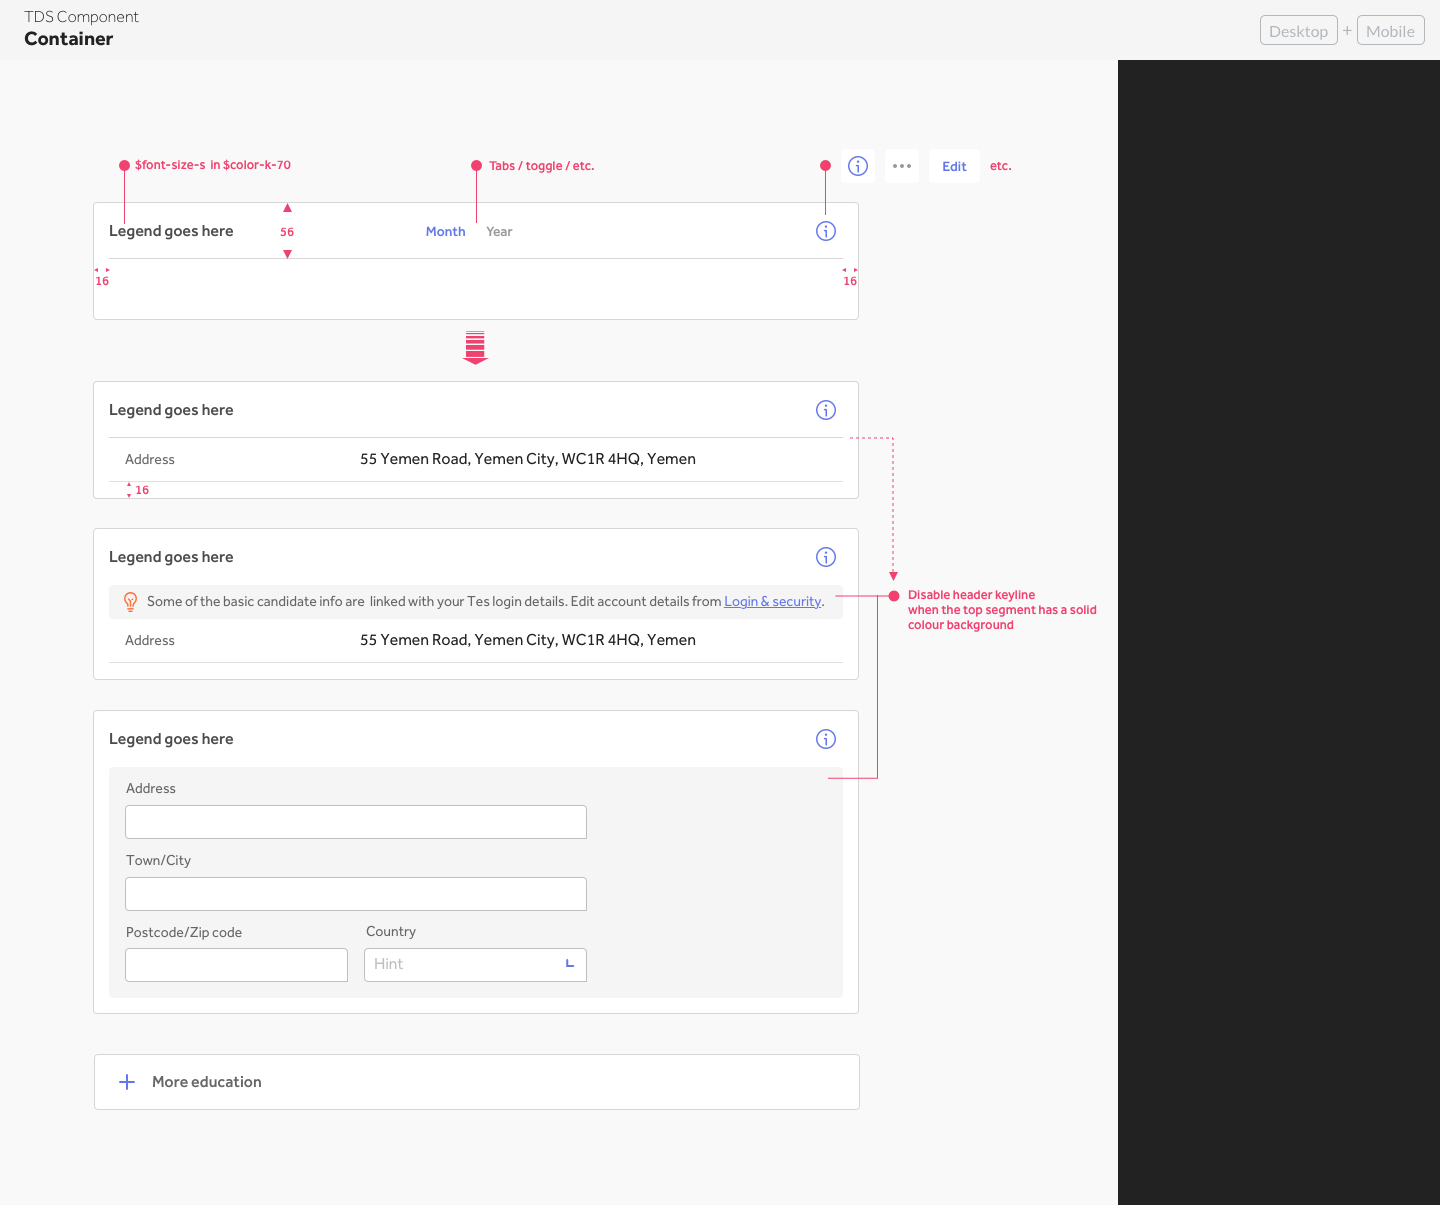Select the Year tab

coord(499,231)
